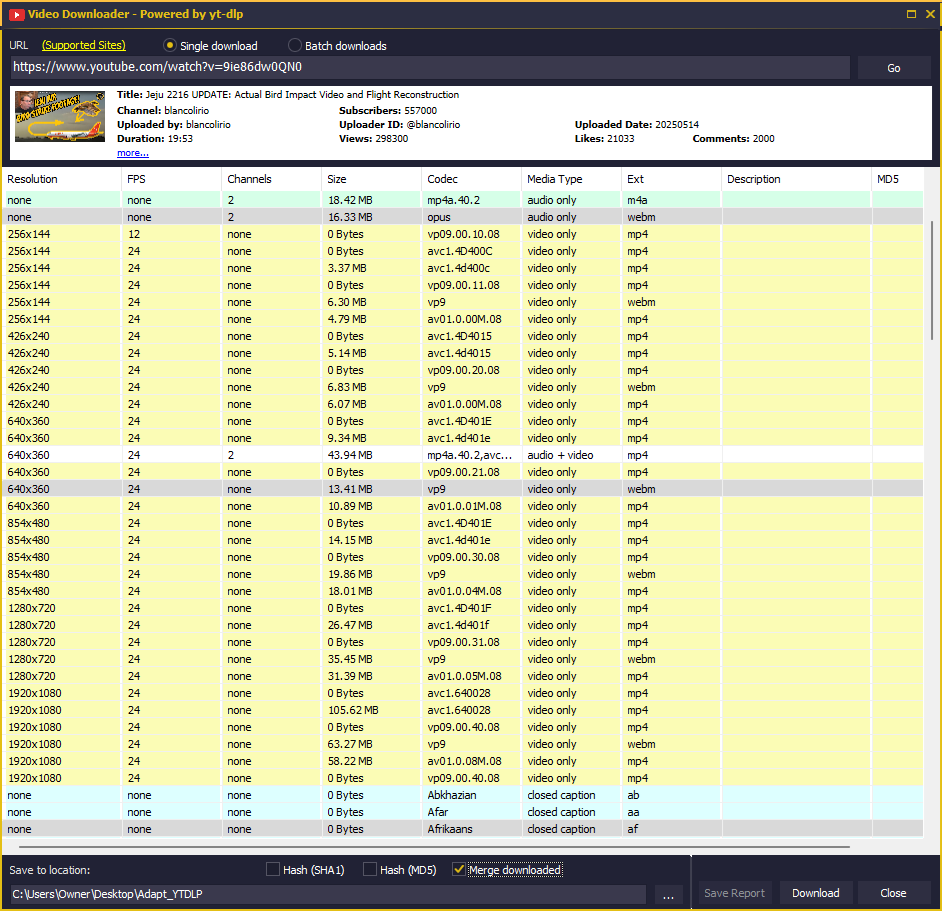Sort by the Ext column header
Screen dimensions: 942x911
(x=671, y=179)
